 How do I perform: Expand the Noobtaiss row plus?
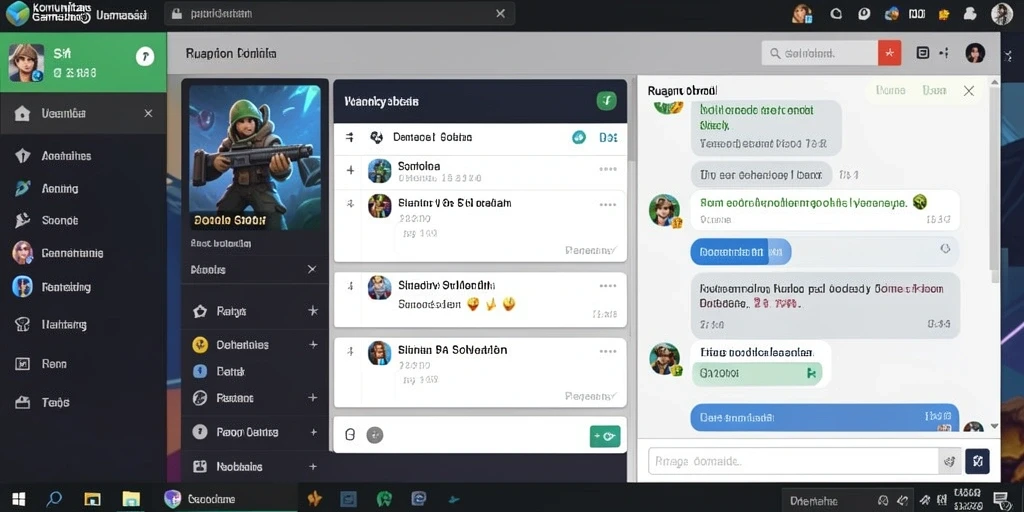coord(313,466)
